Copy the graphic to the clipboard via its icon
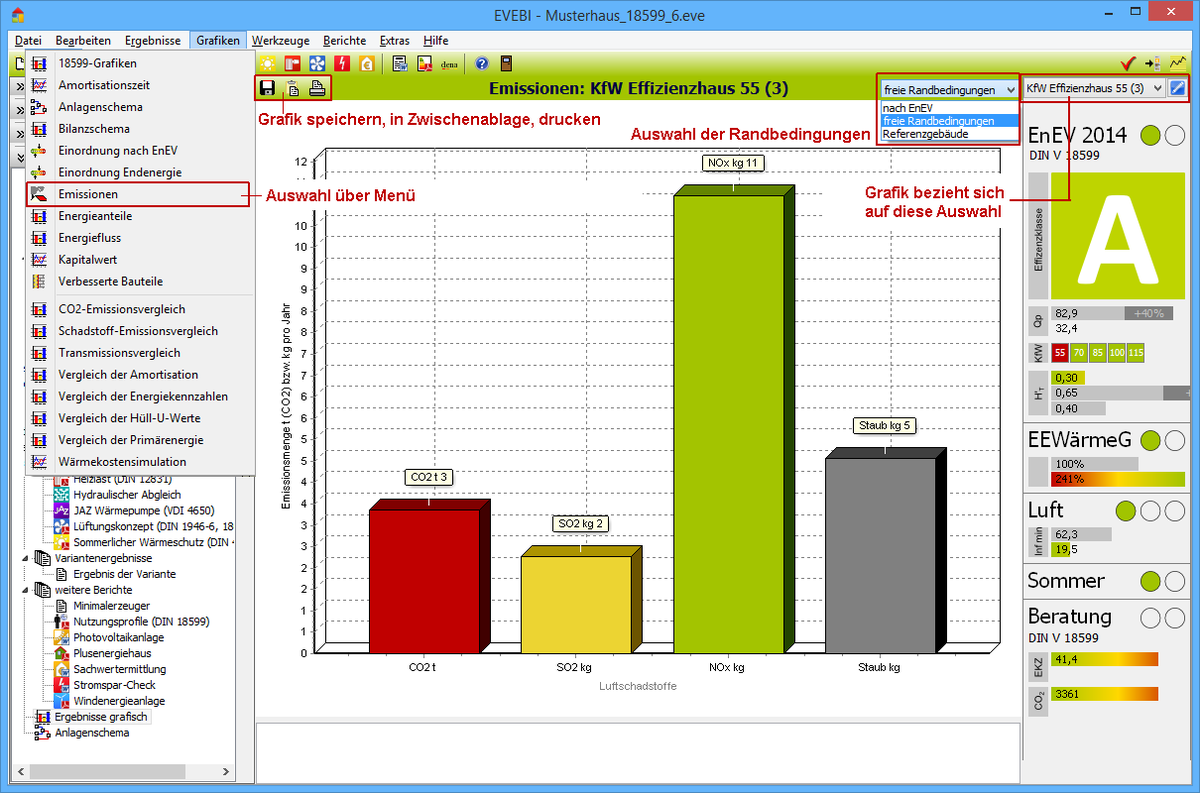The height and width of the screenshot is (793, 1200). click(x=292, y=88)
